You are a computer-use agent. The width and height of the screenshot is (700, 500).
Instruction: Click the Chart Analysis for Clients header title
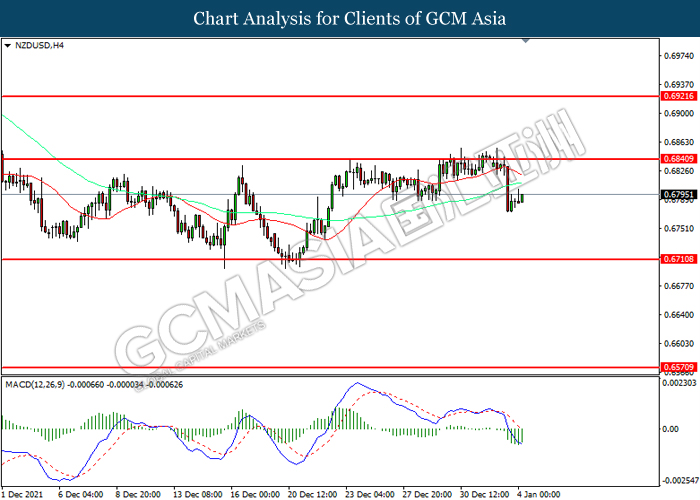[350, 19]
